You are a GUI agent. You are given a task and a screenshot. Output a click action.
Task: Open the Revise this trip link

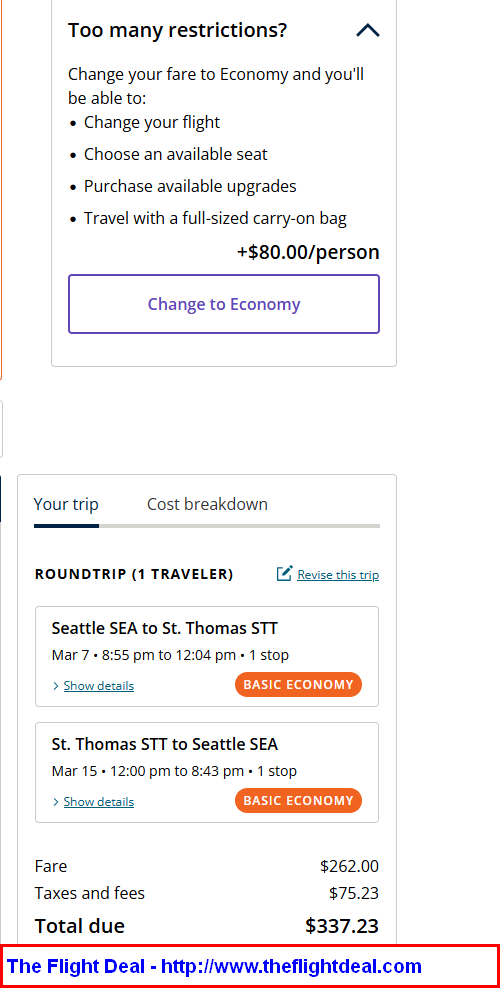point(338,575)
